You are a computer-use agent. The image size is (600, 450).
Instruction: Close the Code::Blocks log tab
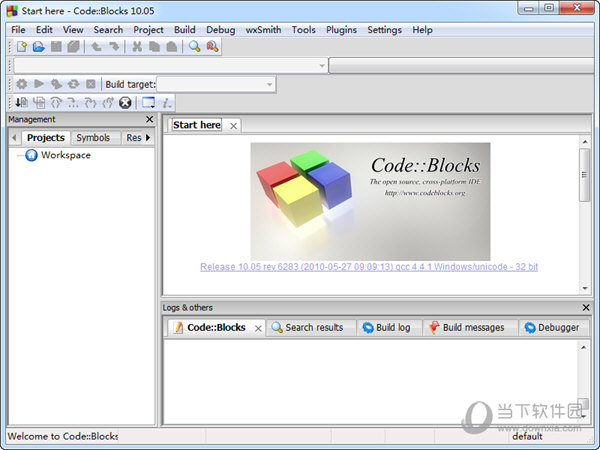click(259, 328)
